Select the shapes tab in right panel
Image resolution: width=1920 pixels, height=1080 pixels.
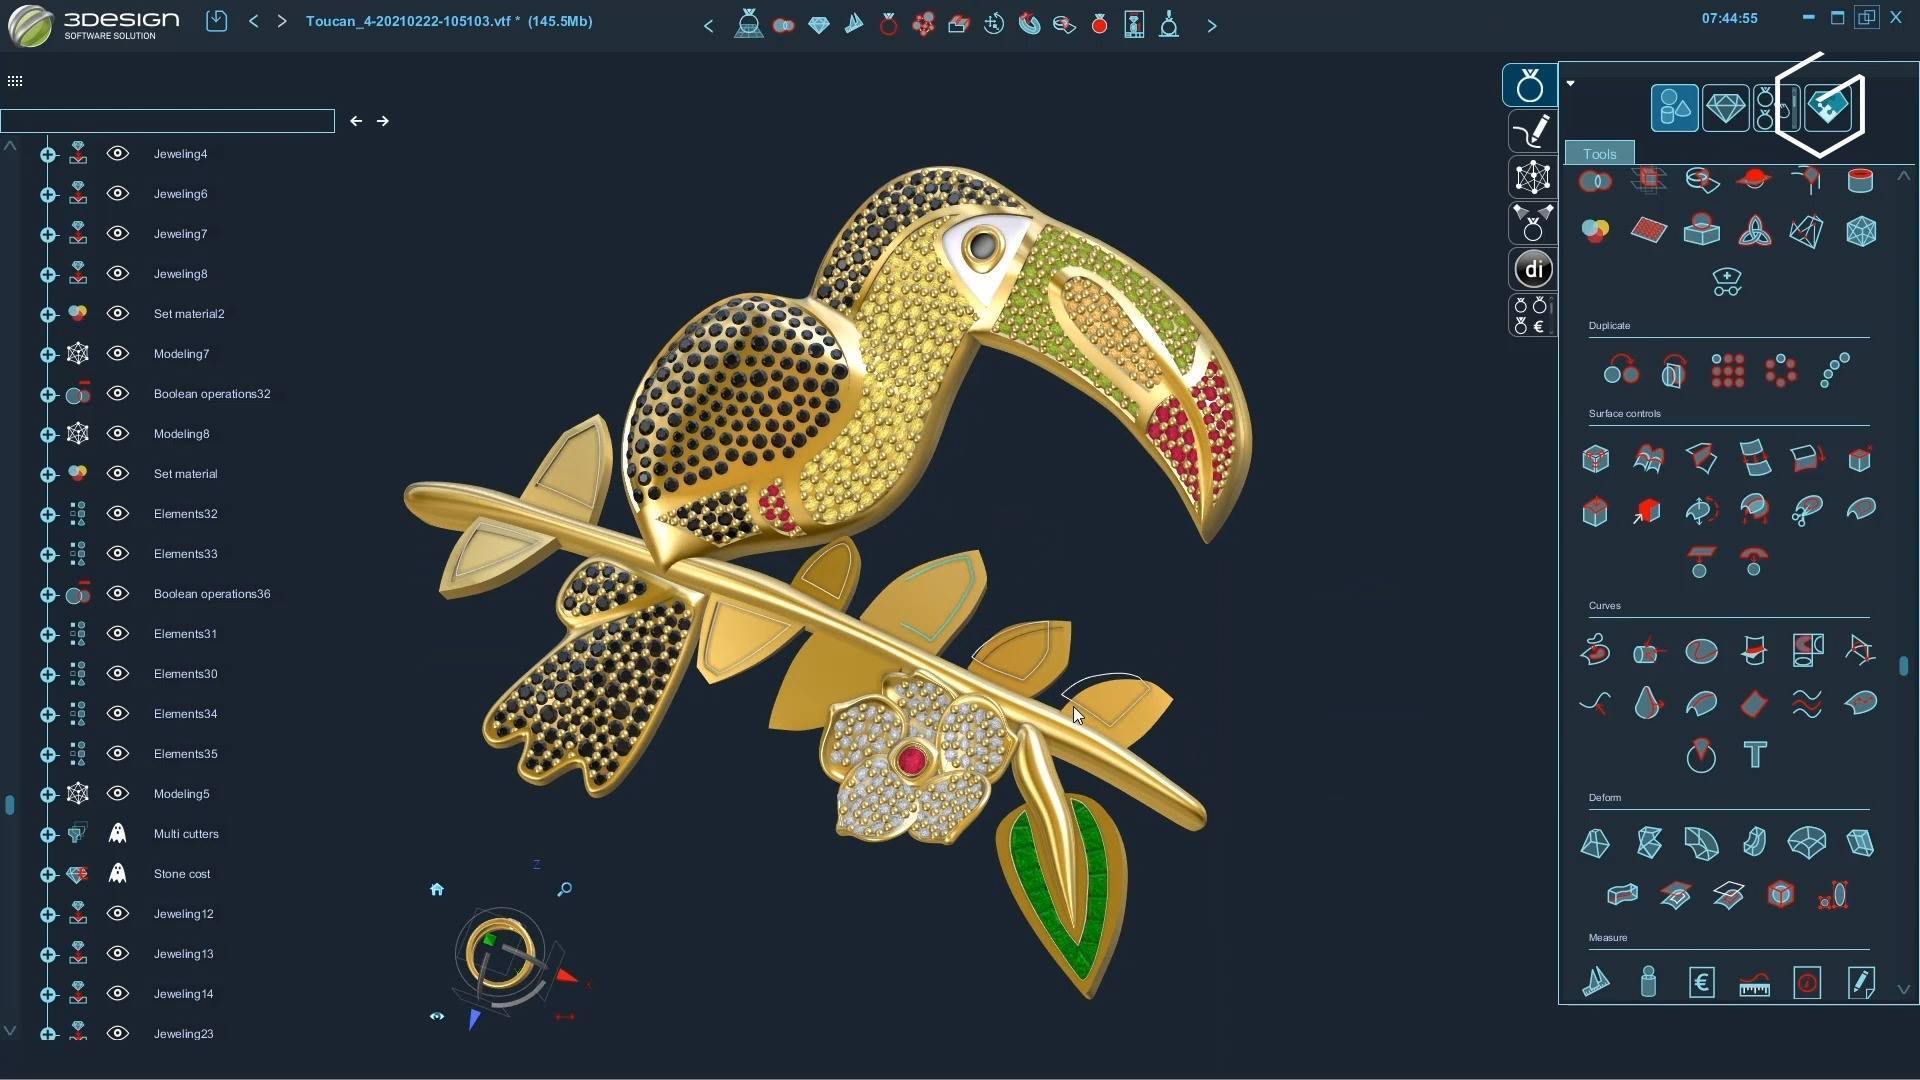(x=1674, y=108)
